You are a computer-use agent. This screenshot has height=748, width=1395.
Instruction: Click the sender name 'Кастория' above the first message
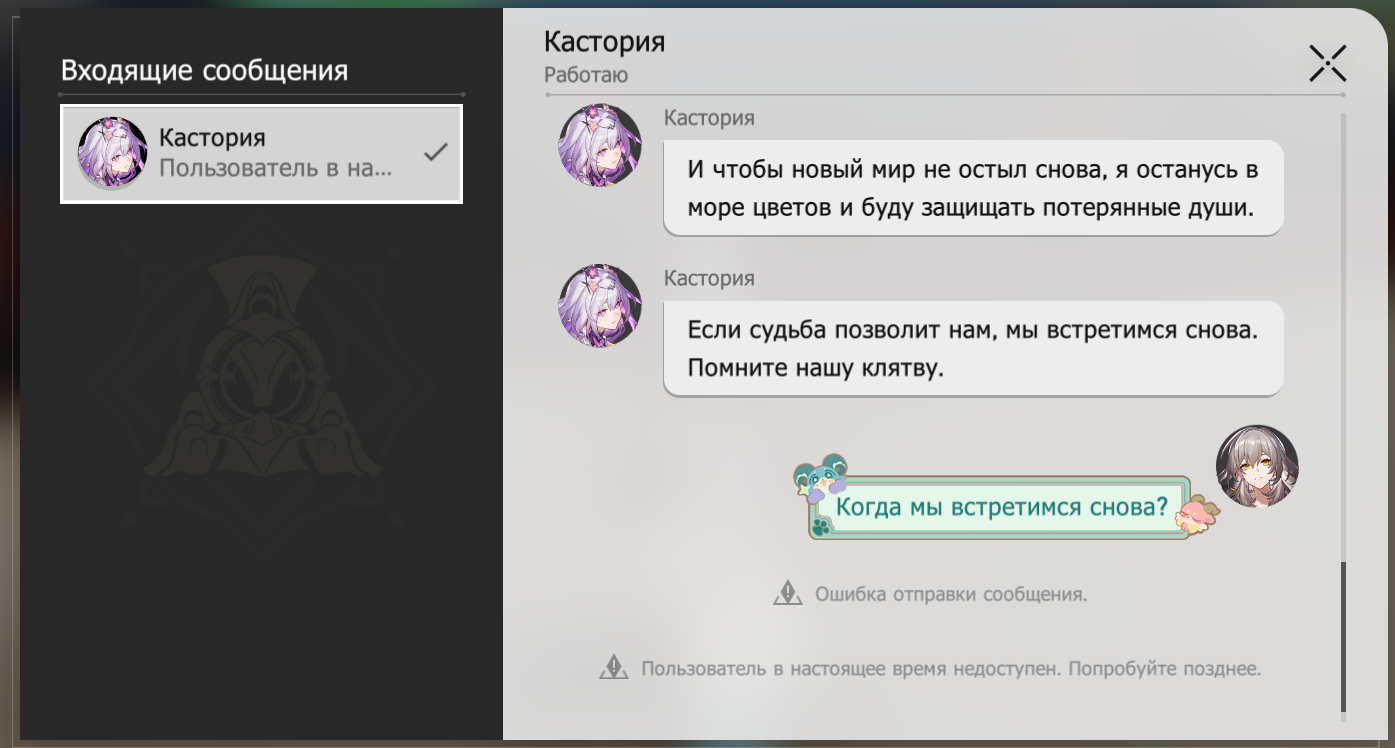(709, 118)
